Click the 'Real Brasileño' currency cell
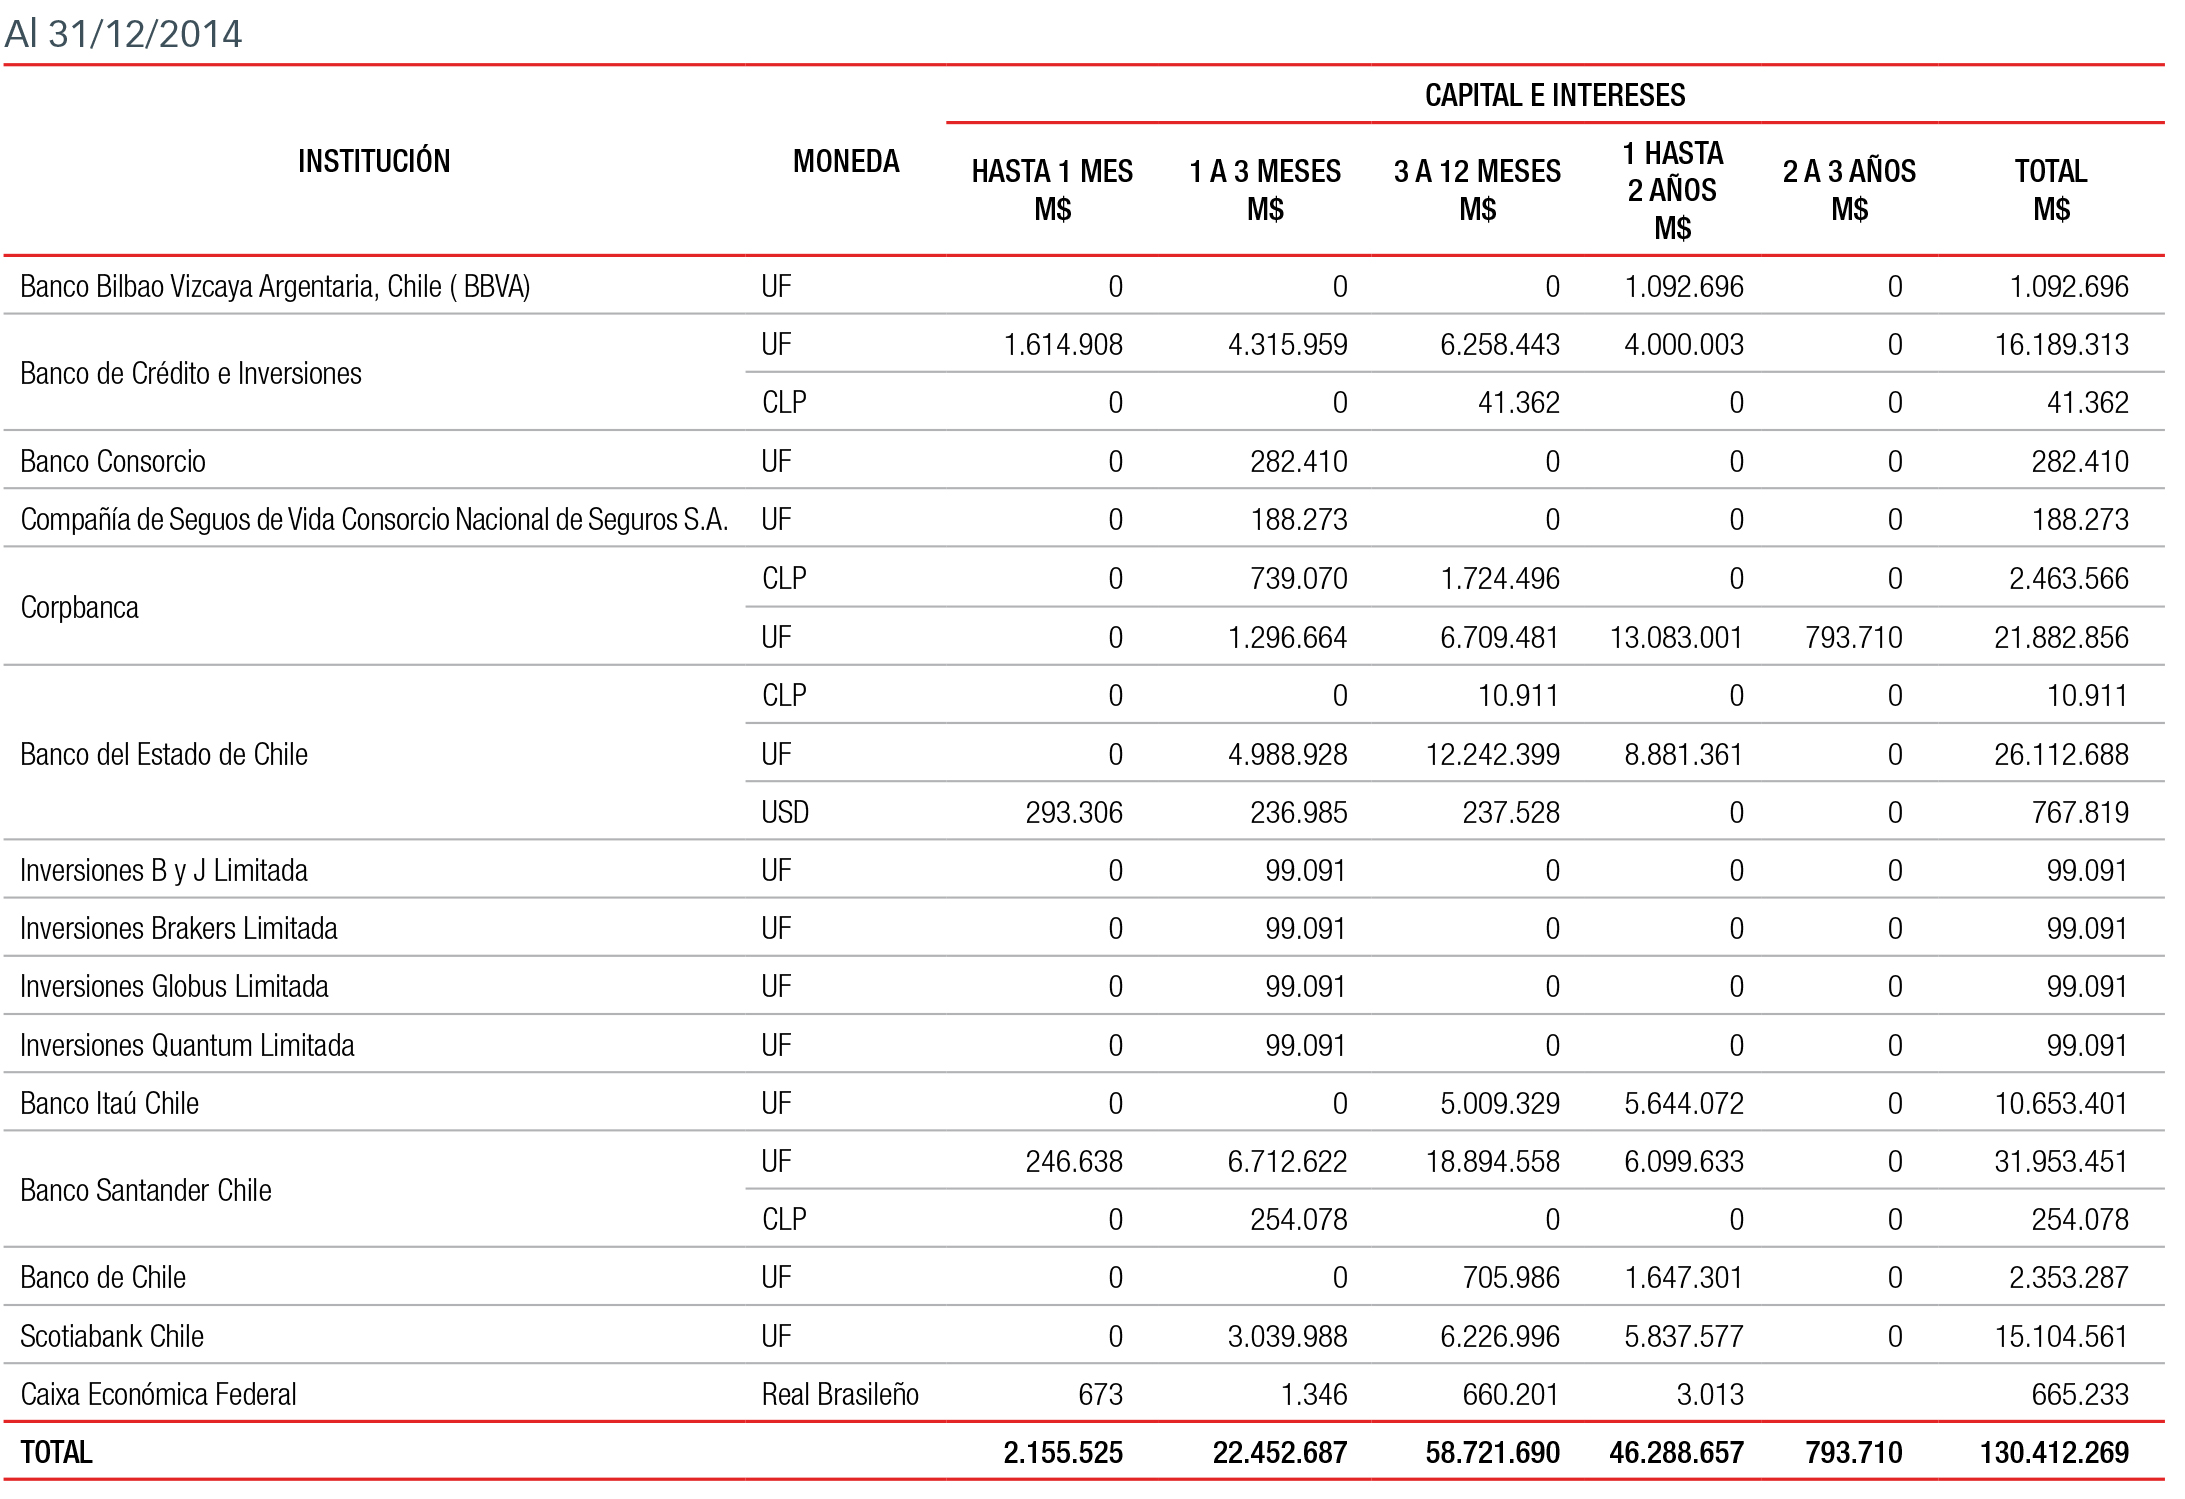This screenshot has height=1499, width=2185. [840, 1395]
